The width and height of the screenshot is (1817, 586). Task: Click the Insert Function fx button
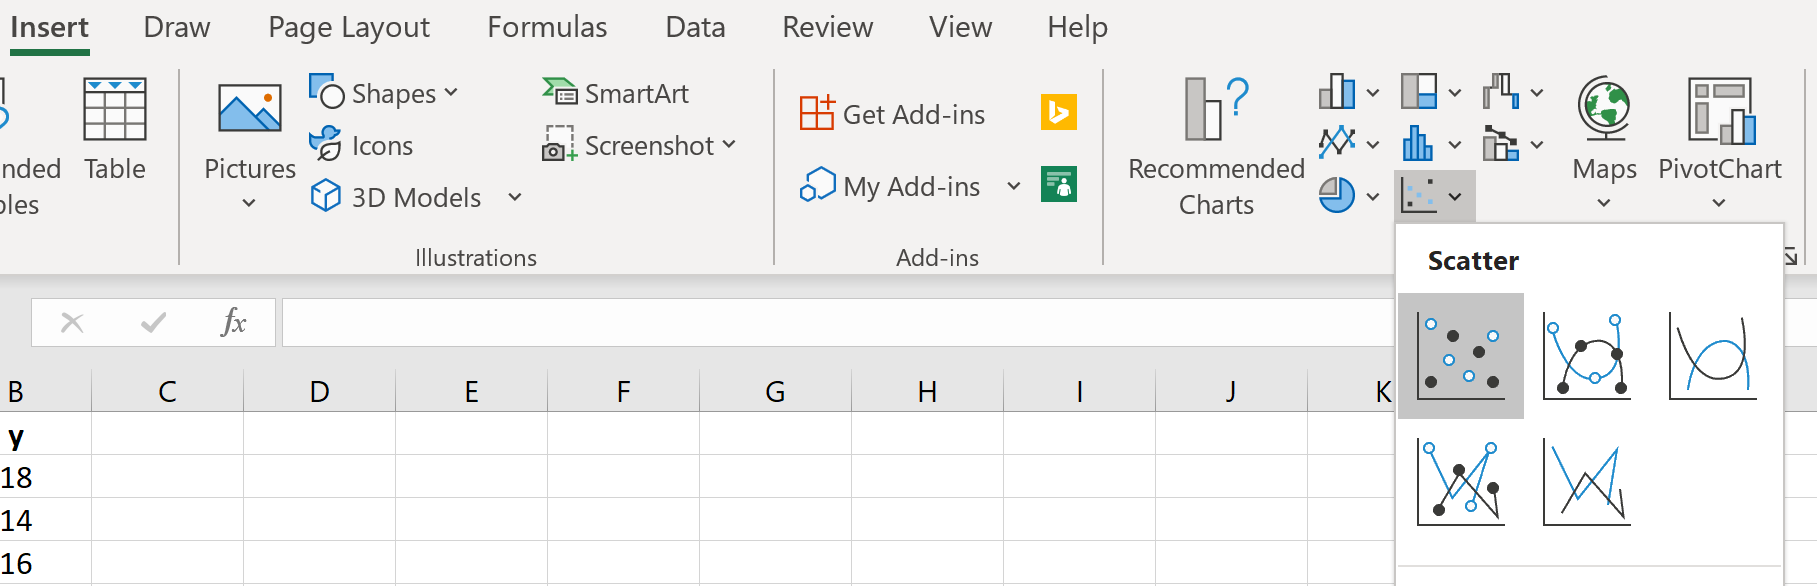pos(233,322)
